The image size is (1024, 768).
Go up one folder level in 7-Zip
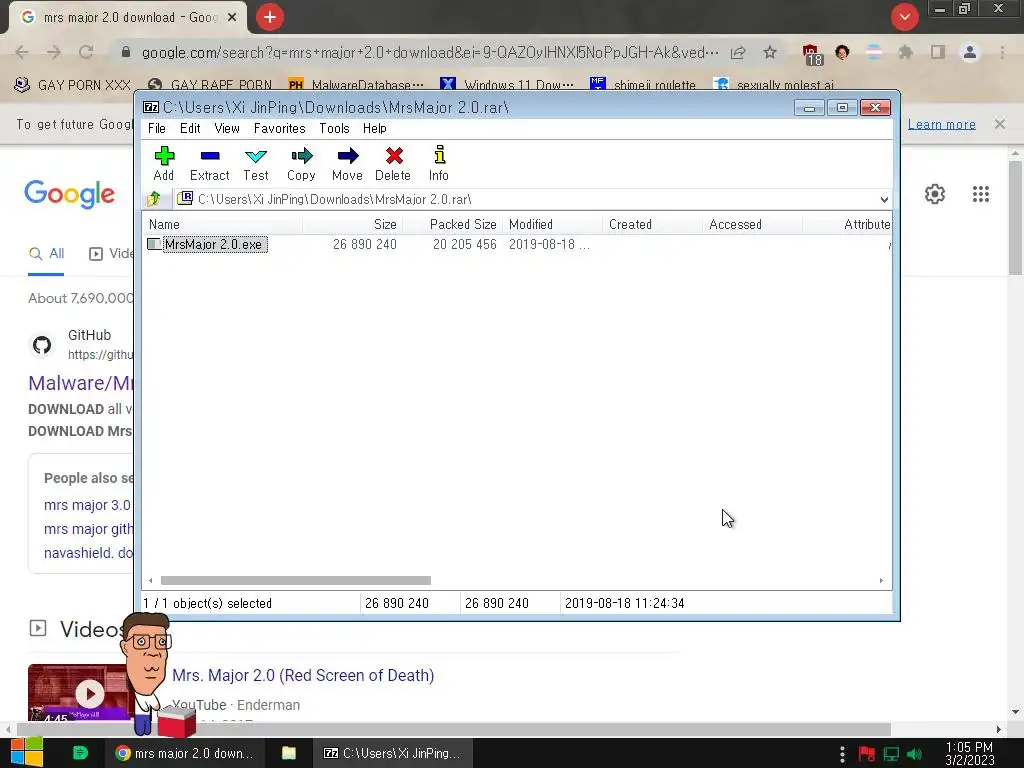[154, 199]
